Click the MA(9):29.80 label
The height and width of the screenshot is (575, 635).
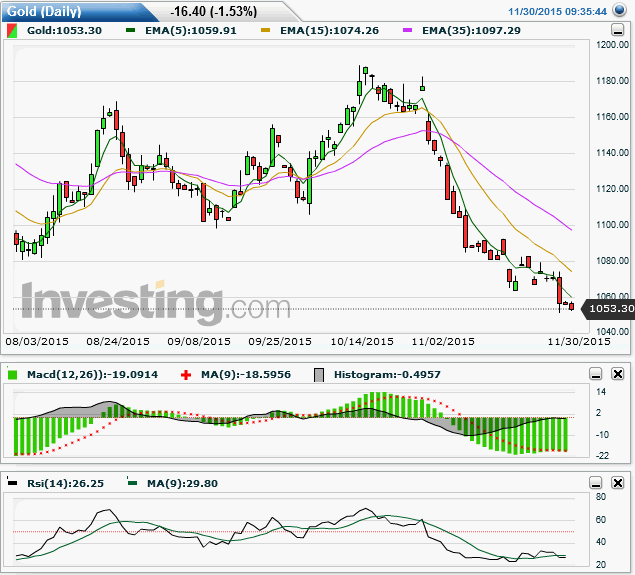coord(182,483)
